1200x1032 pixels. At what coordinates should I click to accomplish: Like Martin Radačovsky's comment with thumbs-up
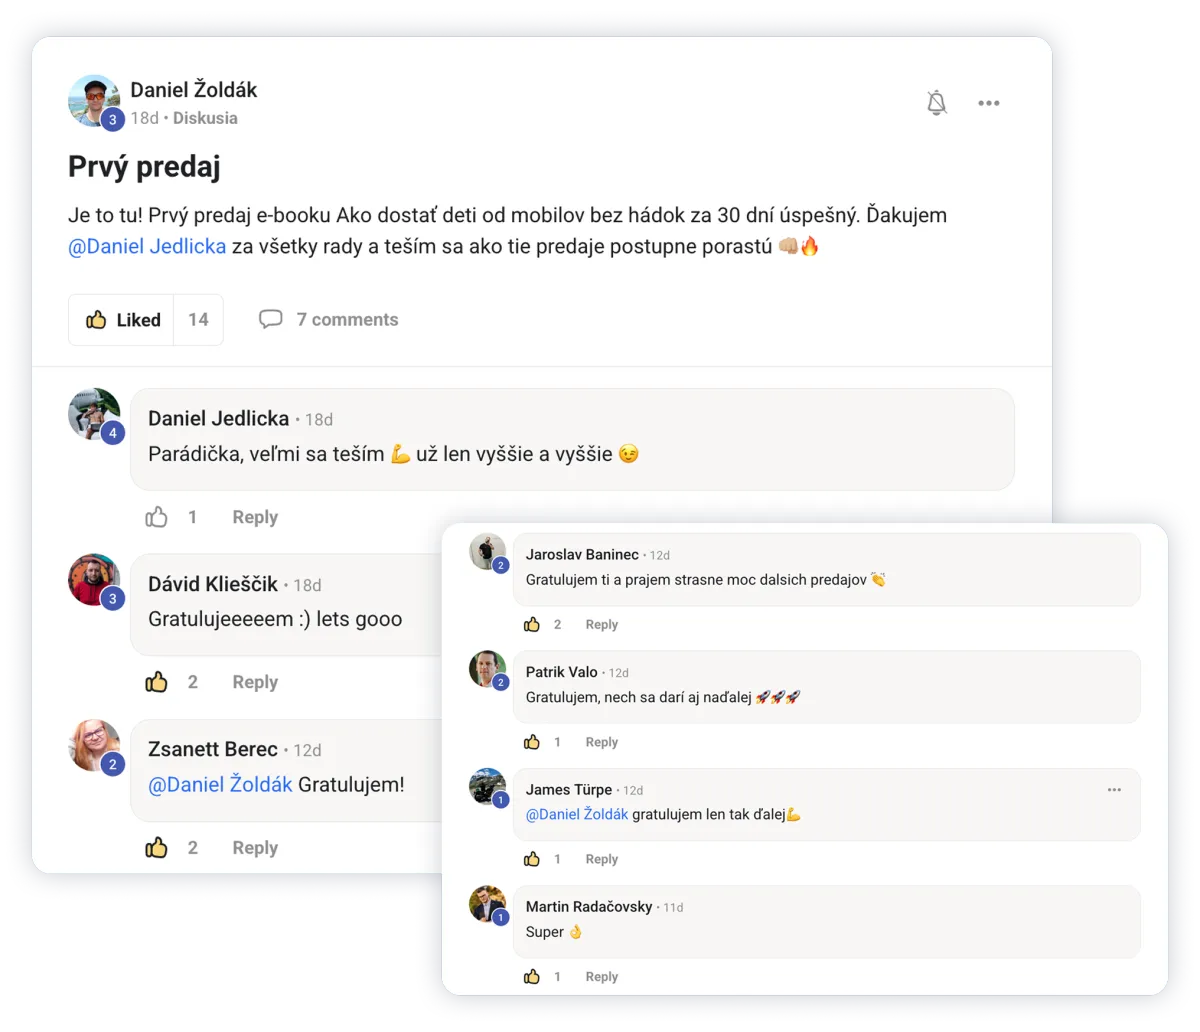tap(532, 977)
